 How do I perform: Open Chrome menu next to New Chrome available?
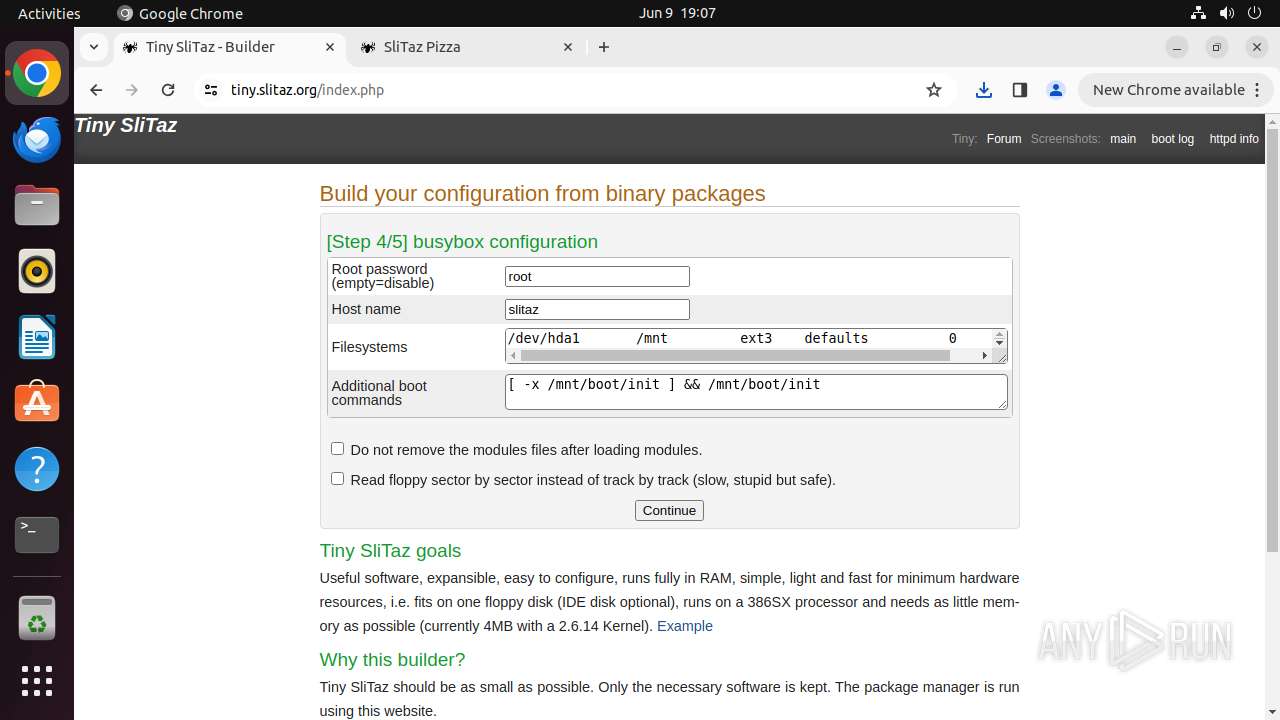[1259, 90]
